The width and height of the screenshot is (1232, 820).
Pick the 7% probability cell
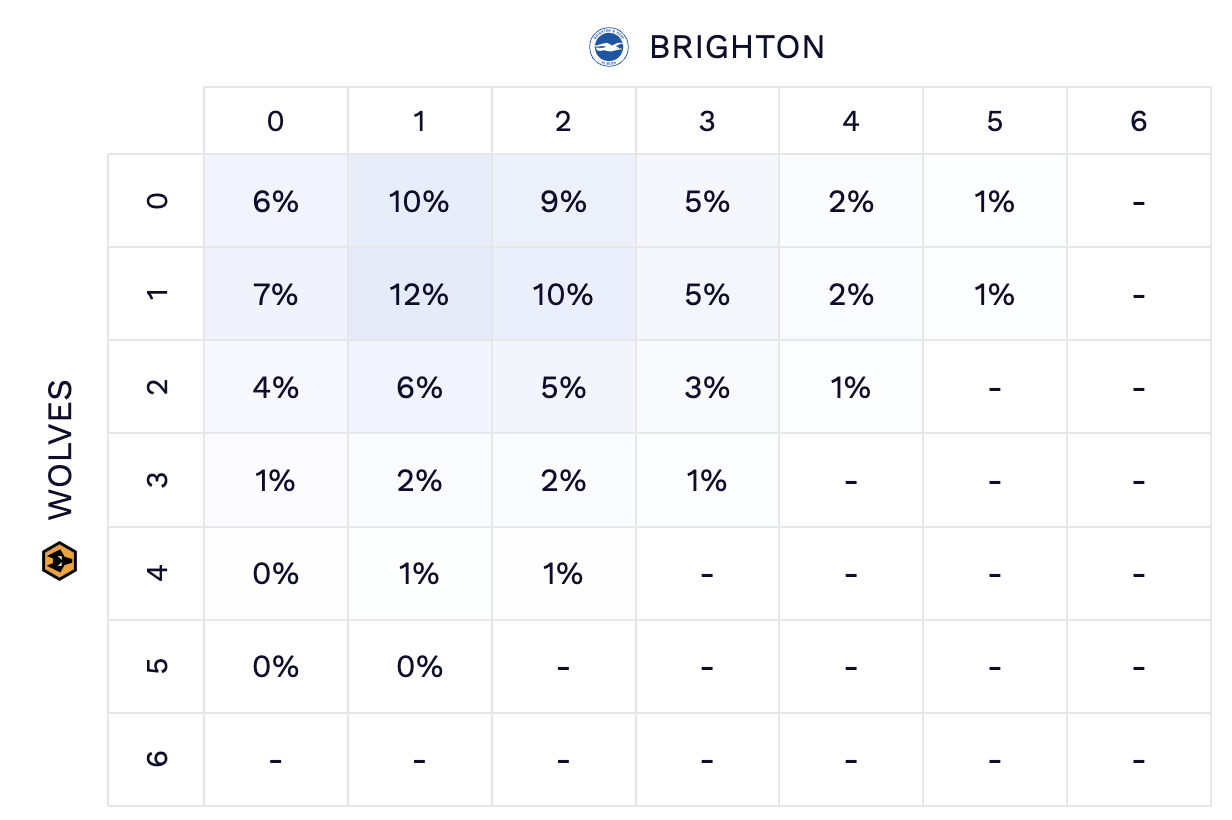(275, 295)
